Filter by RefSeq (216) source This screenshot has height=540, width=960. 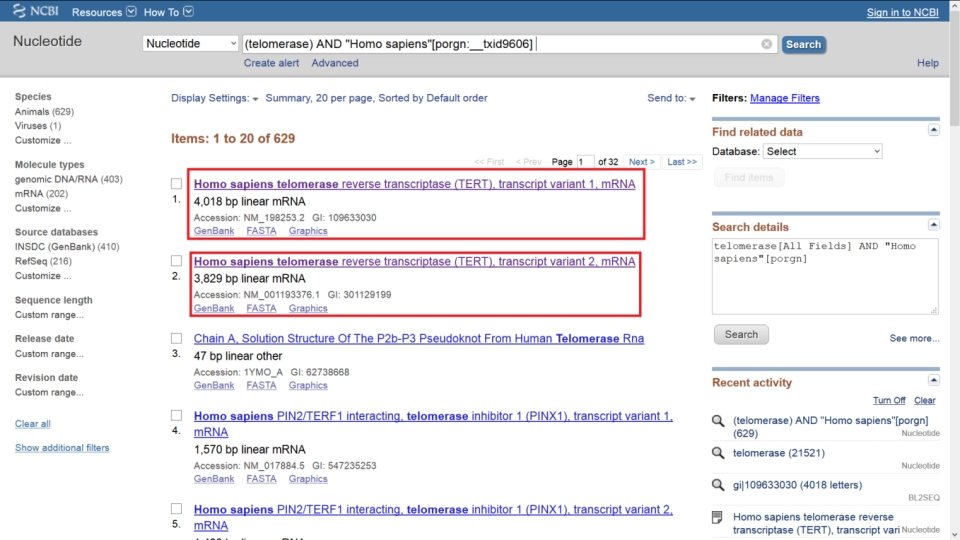(43, 261)
